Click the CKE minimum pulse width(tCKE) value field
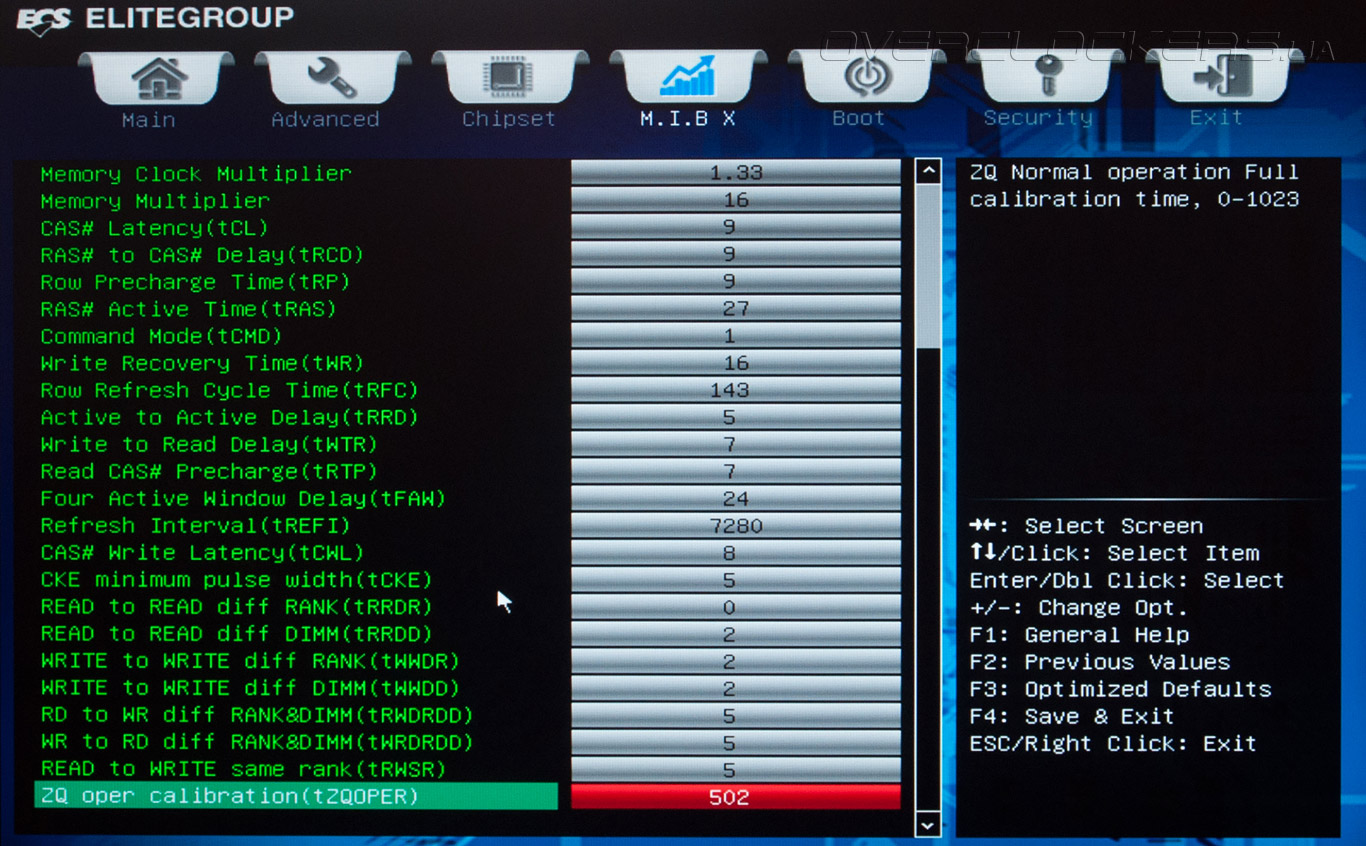This screenshot has height=846, width=1366. coord(736,580)
